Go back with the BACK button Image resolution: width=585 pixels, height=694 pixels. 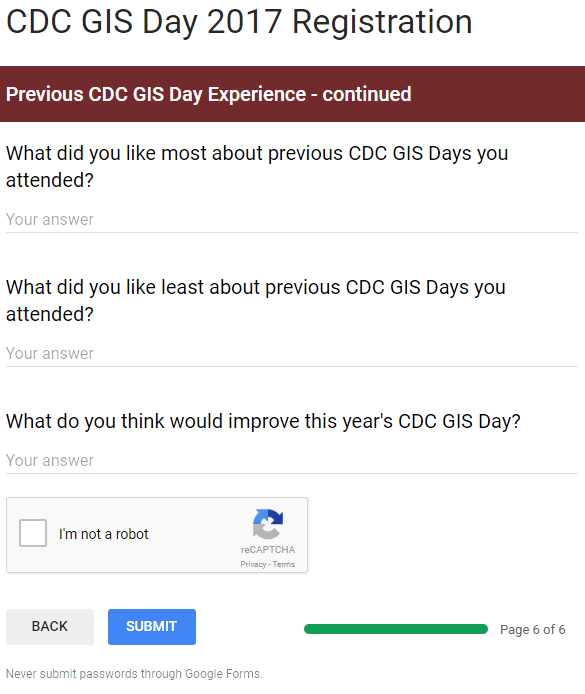pyautogui.click(x=50, y=627)
